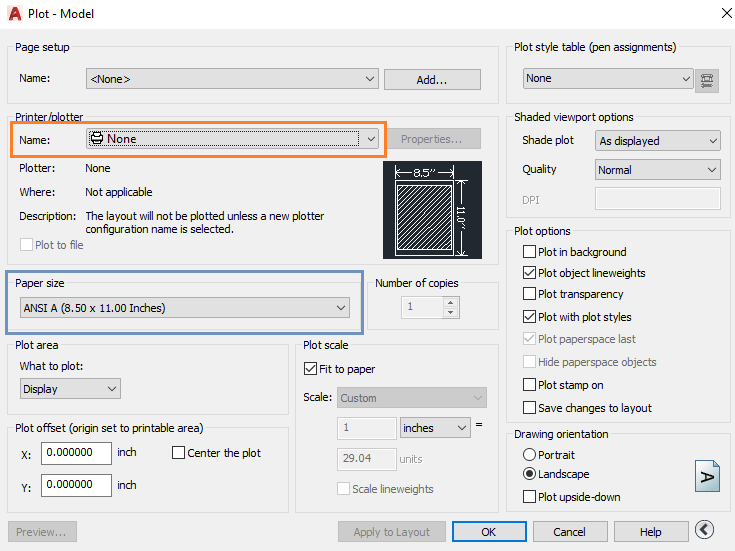Click the OK button

pos(489,532)
